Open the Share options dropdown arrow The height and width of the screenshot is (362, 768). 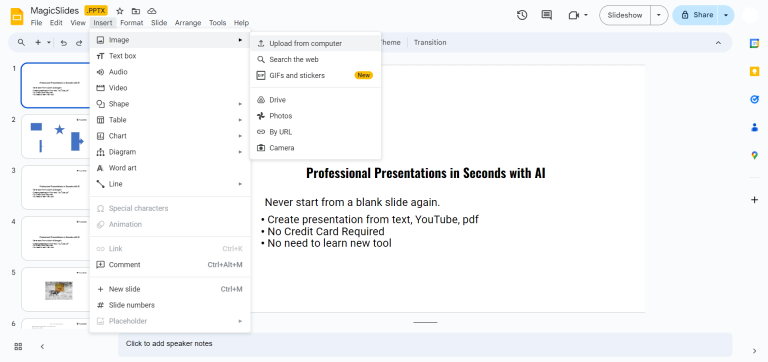coord(726,15)
